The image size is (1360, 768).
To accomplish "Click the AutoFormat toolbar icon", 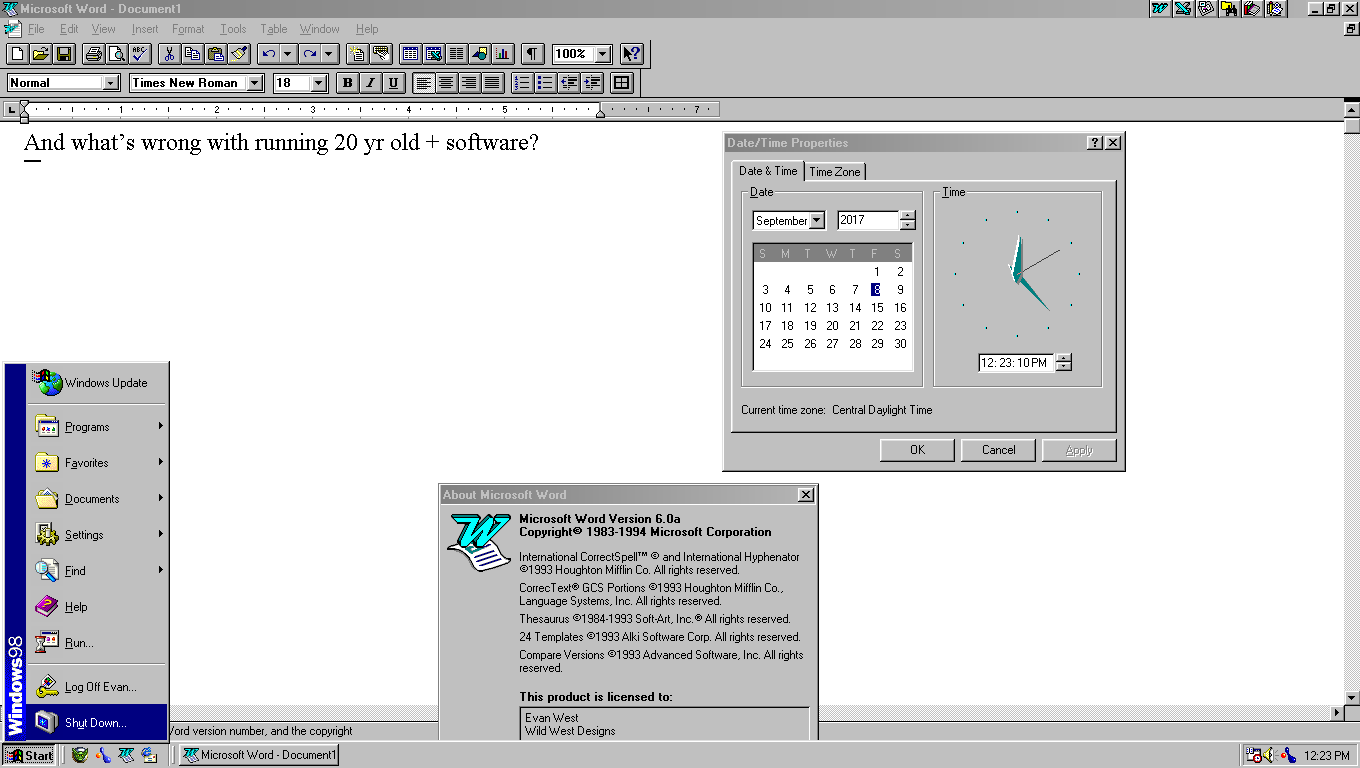I will (x=358, y=54).
